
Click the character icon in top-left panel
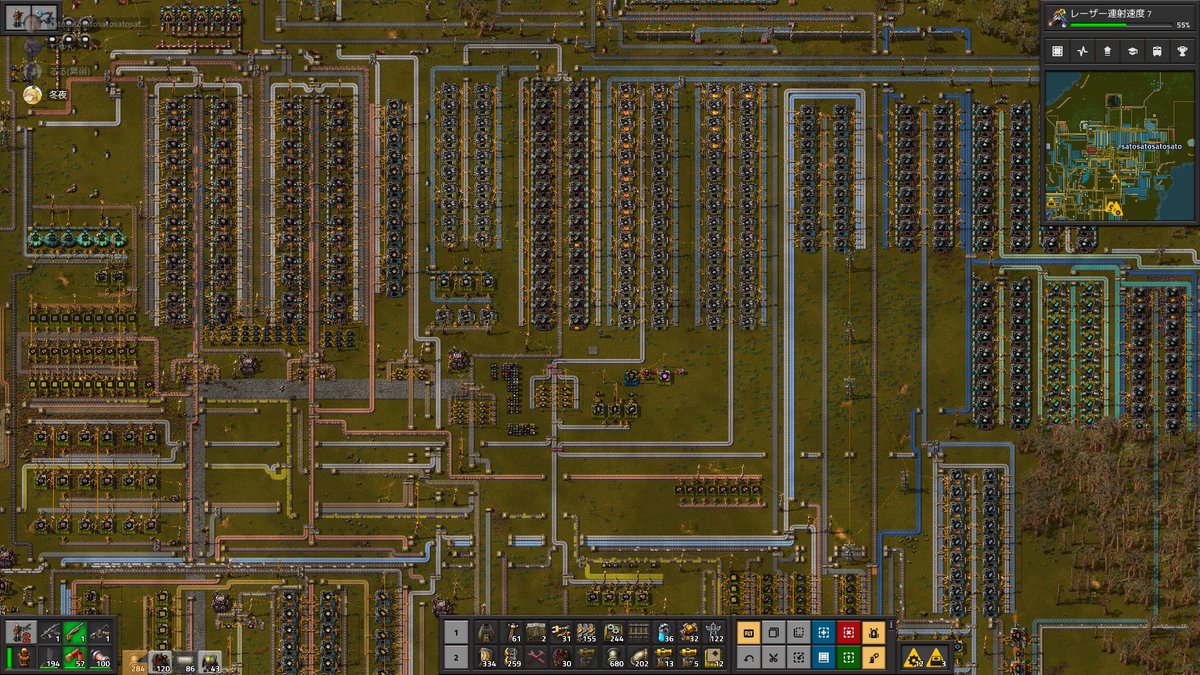[18, 17]
